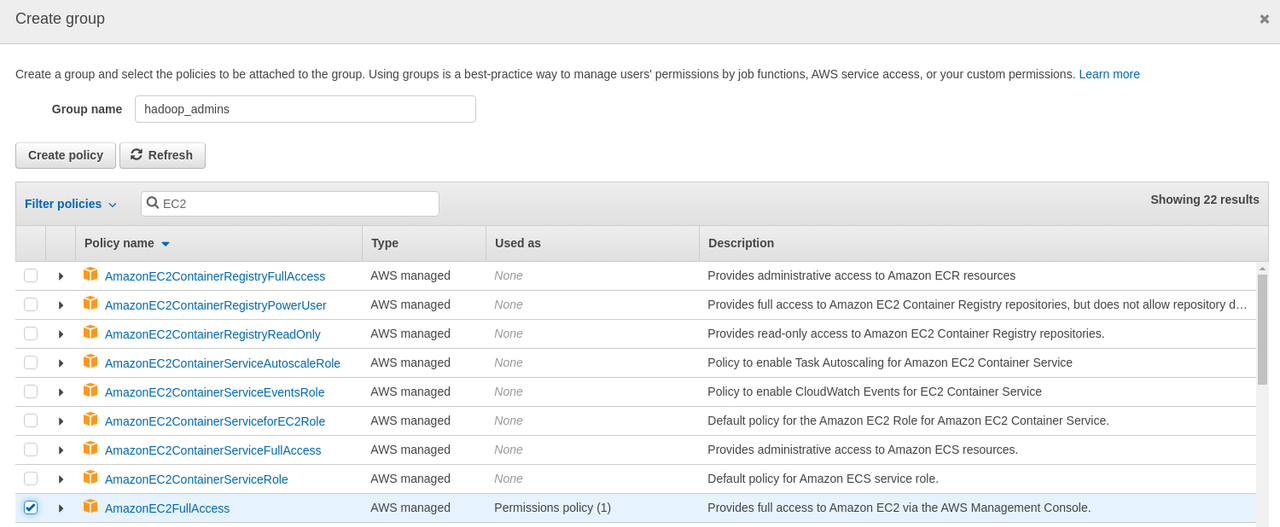Image resolution: width=1280 pixels, height=527 pixels.
Task: Click the Refresh button
Action: 162,155
